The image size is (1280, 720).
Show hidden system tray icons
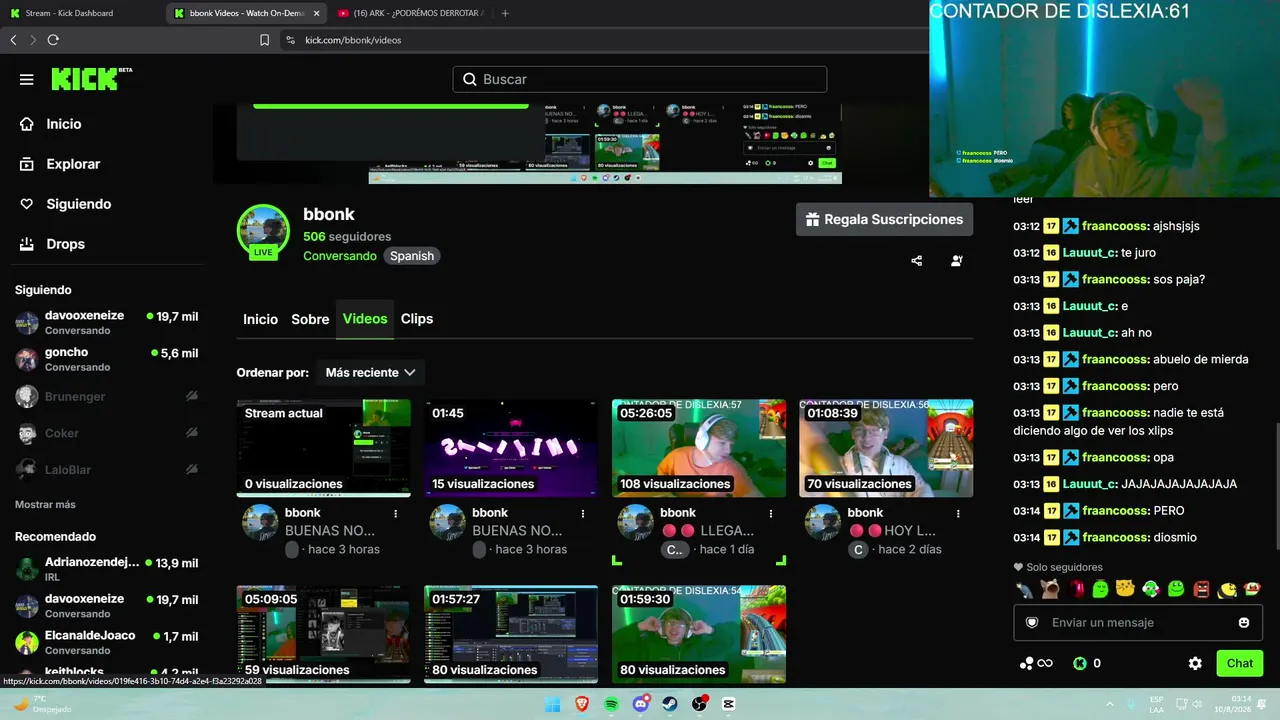[1109, 704]
